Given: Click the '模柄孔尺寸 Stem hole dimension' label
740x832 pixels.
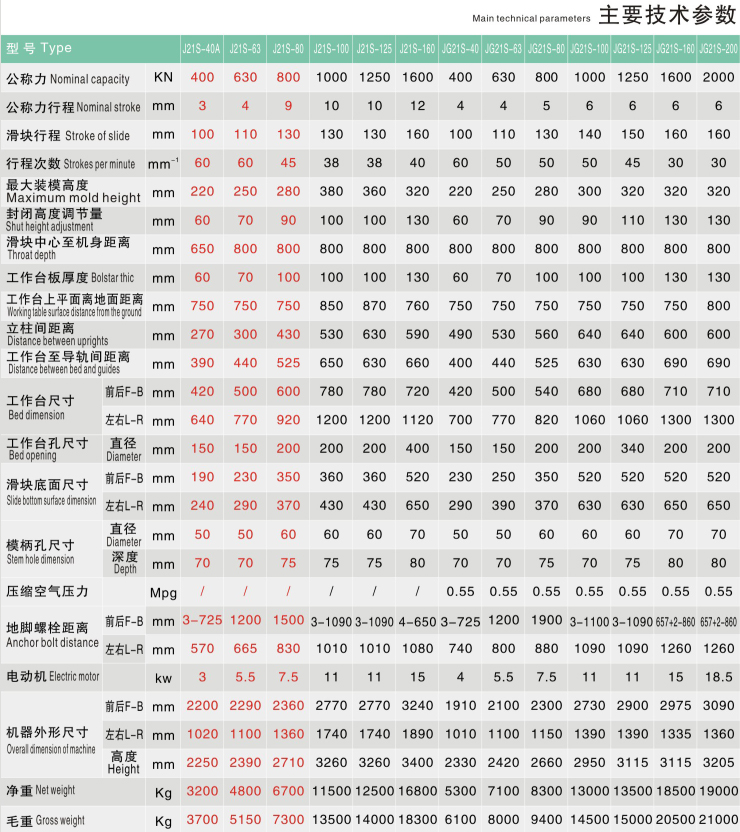Looking at the screenshot, I should coord(40,552).
